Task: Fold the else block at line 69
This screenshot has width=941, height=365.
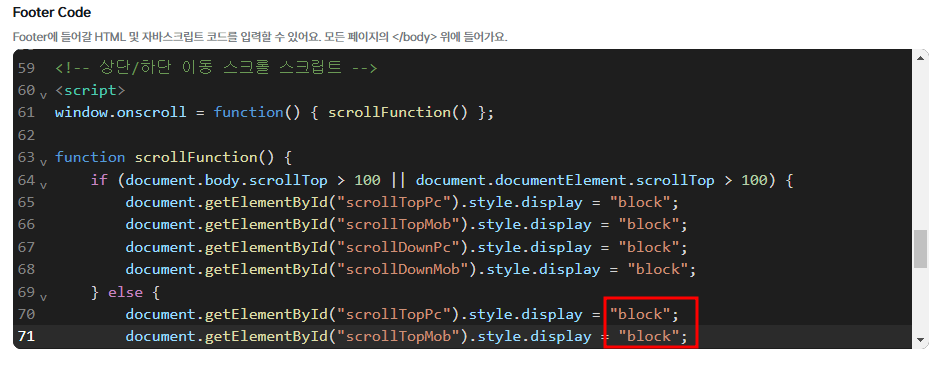Action: click(43, 297)
